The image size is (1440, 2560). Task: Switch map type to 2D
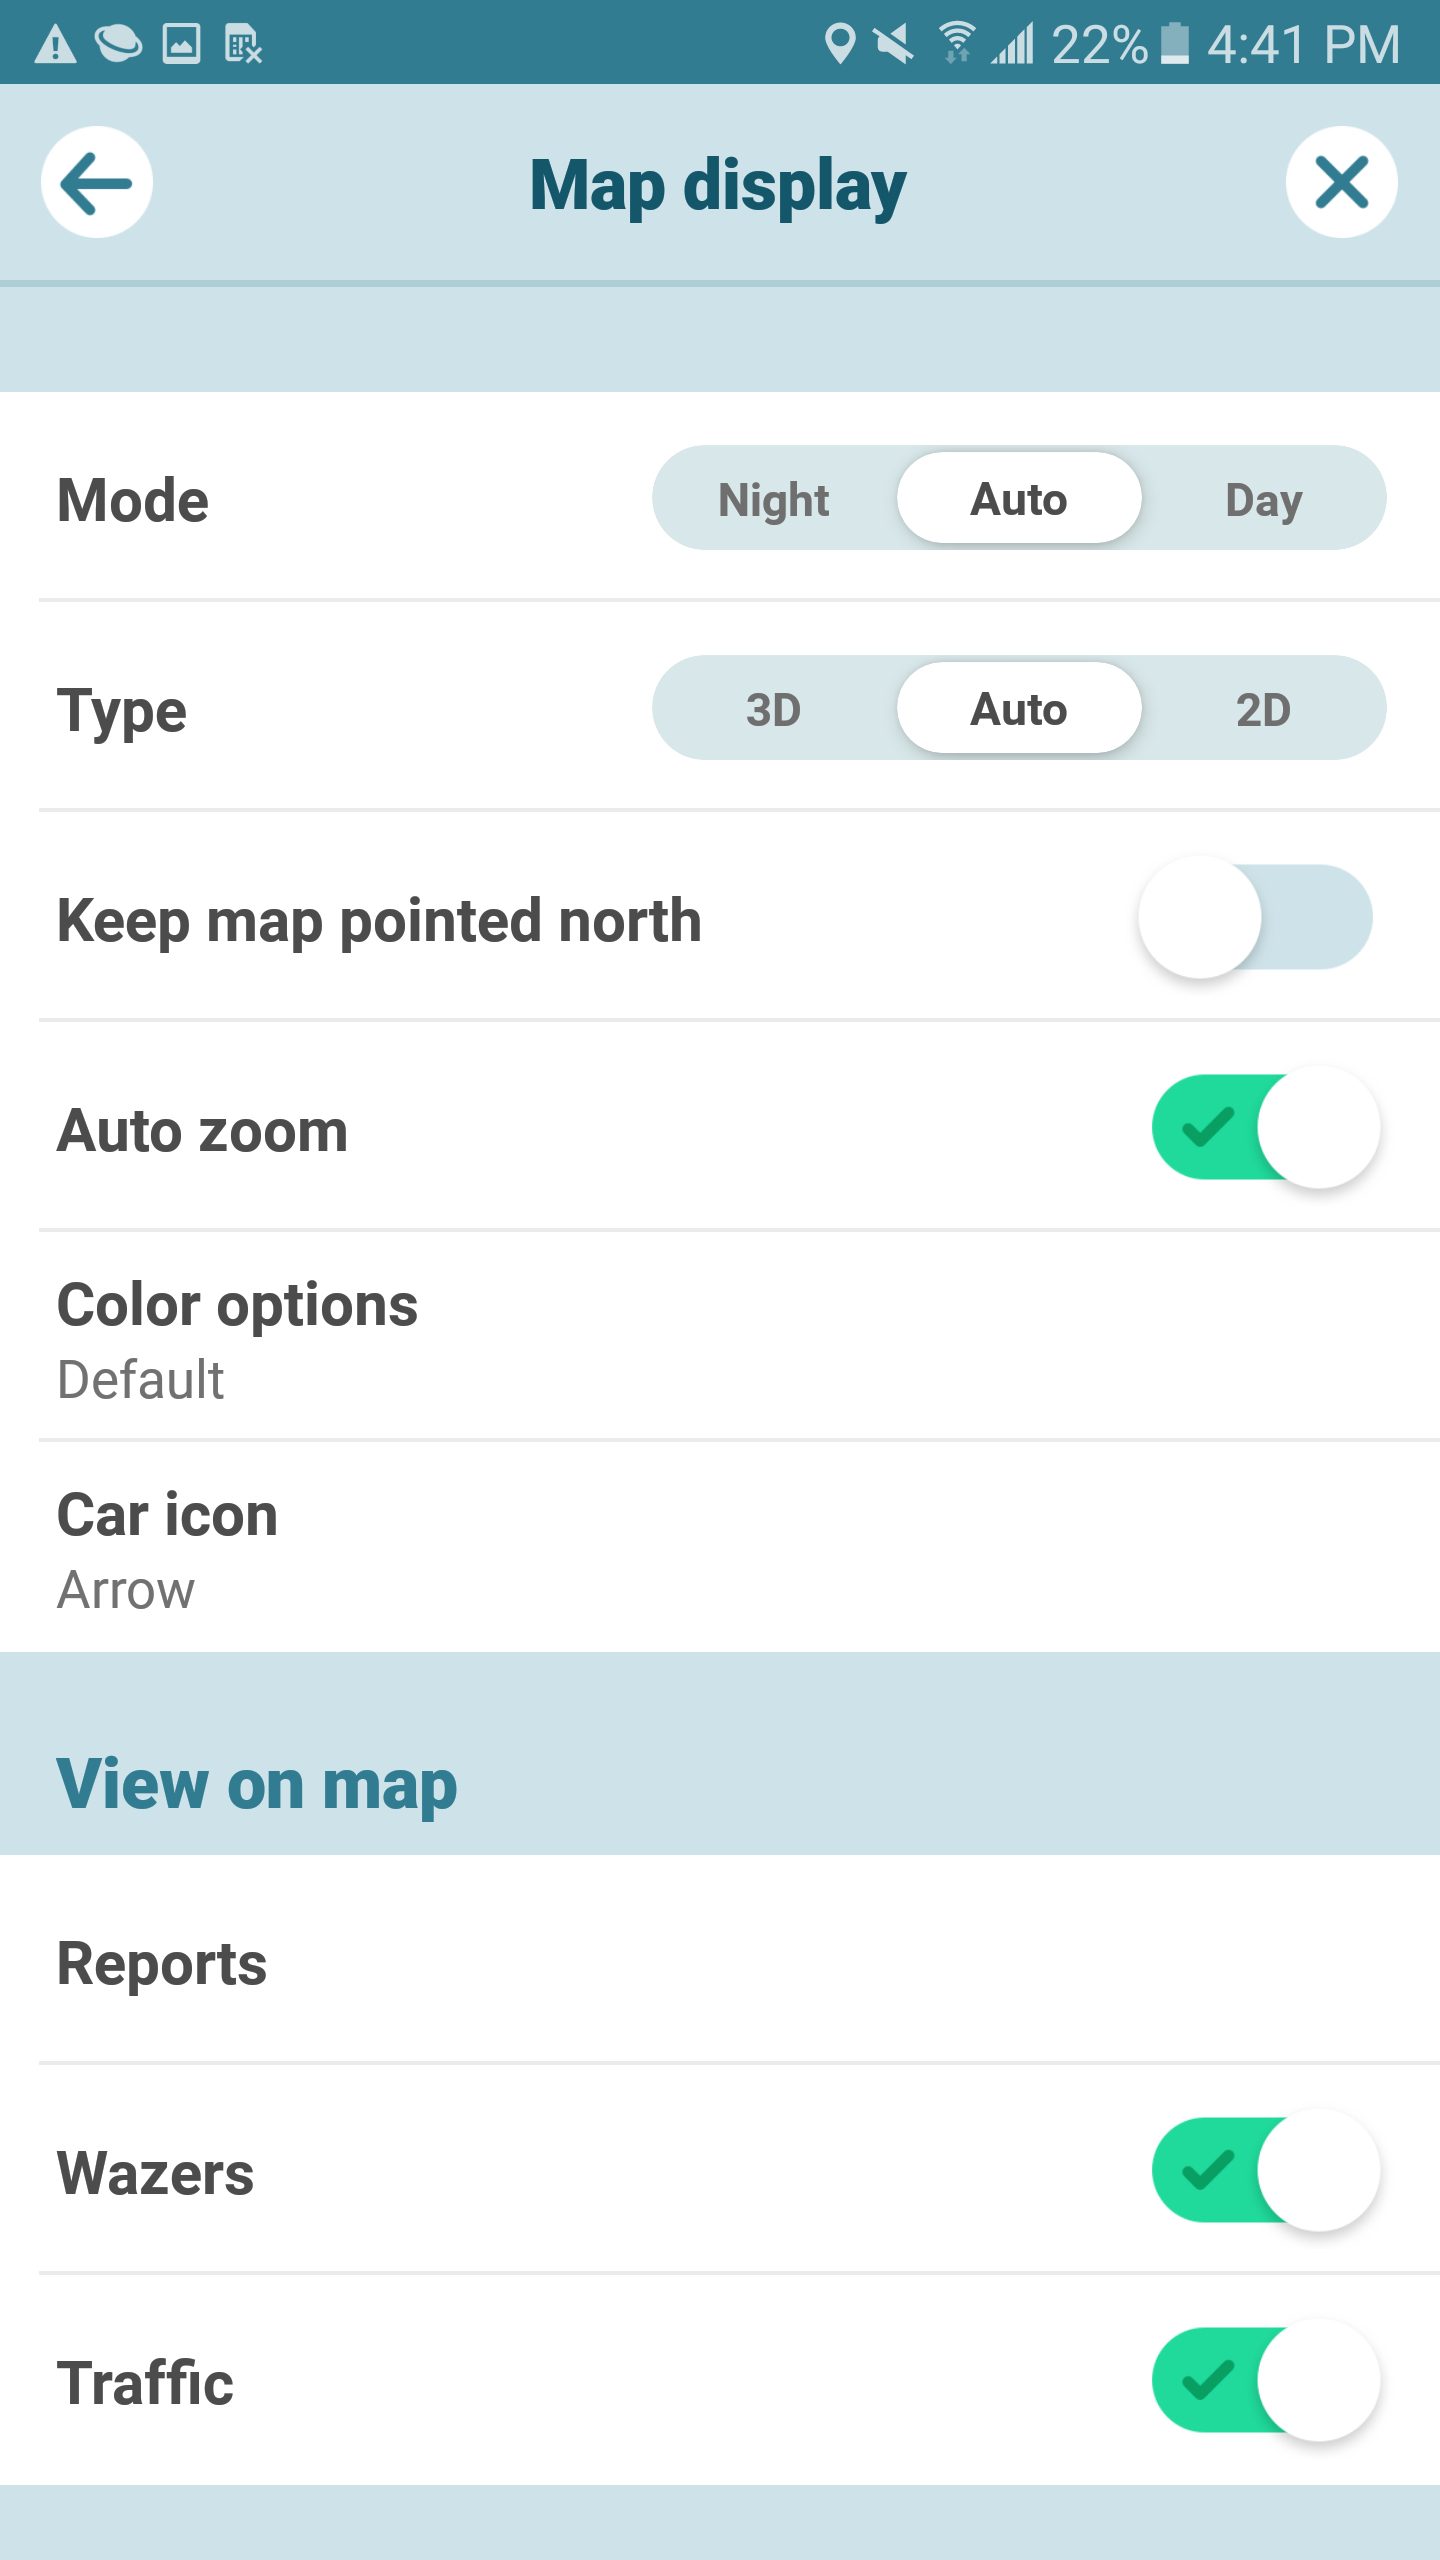point(1264,709)
